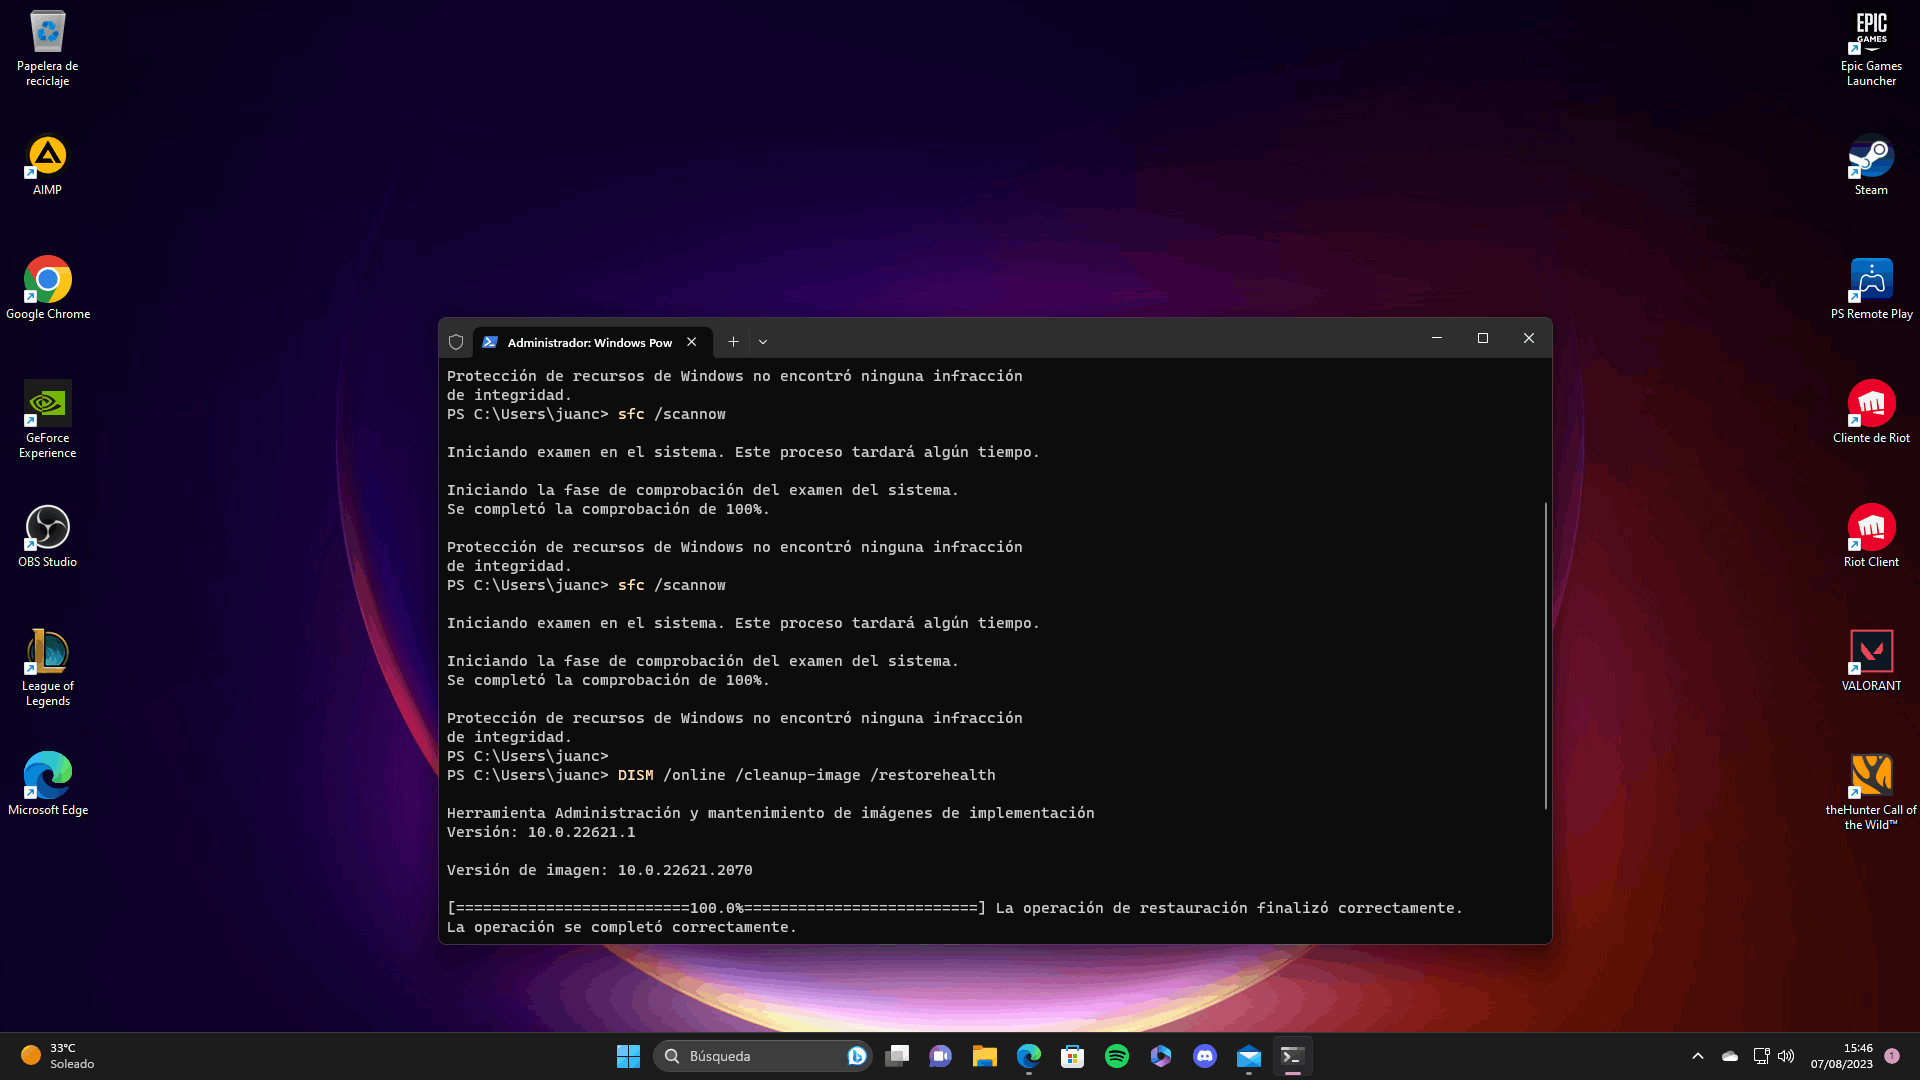Click the admin shield icon in terminal
Image resolution: width=1920 pixels, height=1080 pixels.
(456, 342)
